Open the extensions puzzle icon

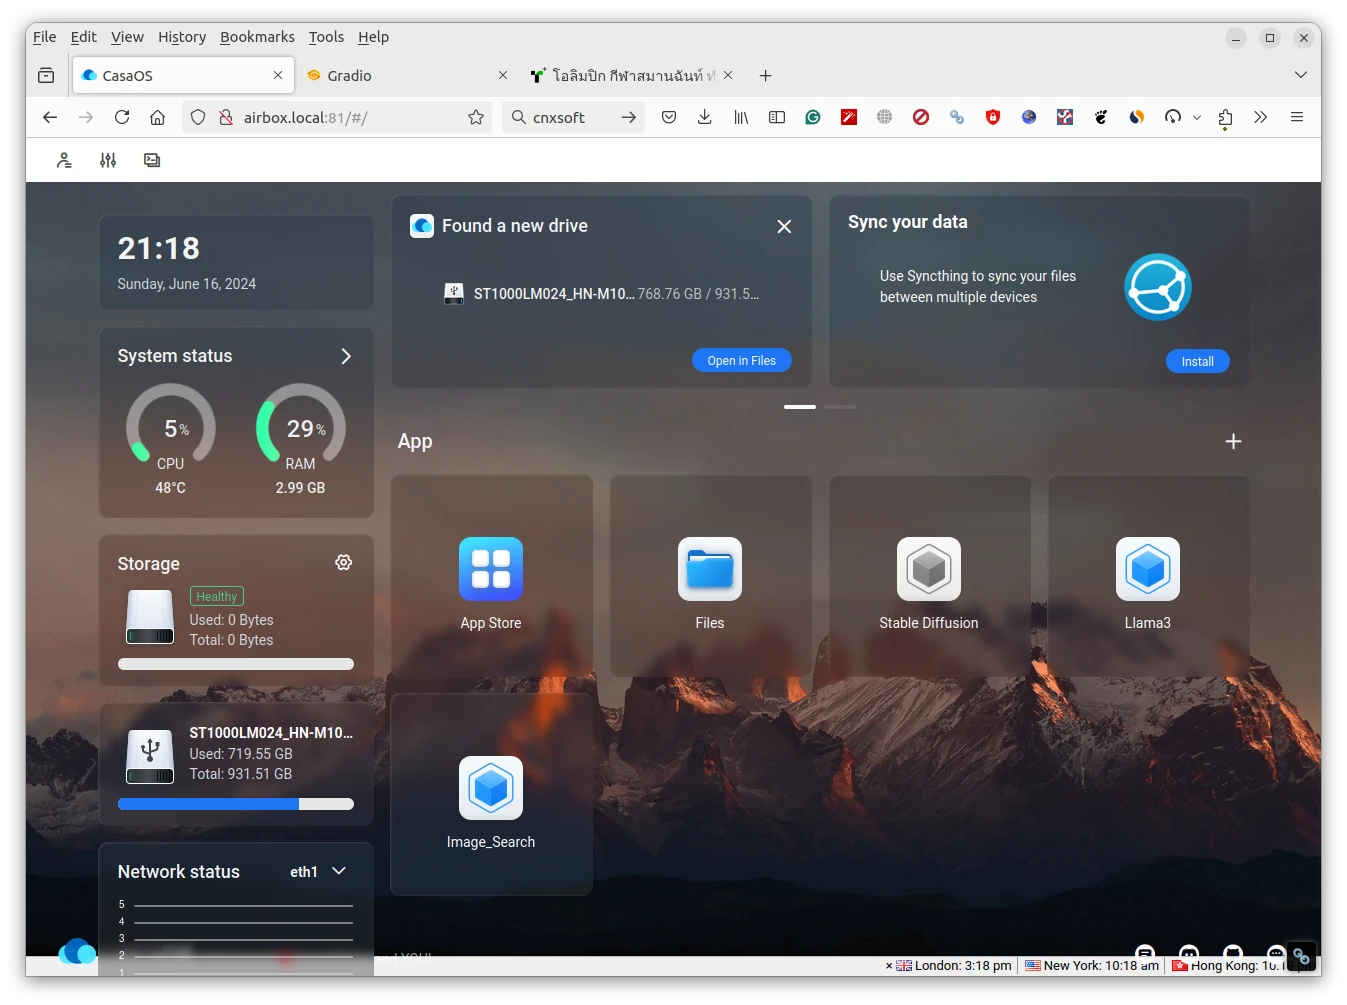coord(1225,118)
